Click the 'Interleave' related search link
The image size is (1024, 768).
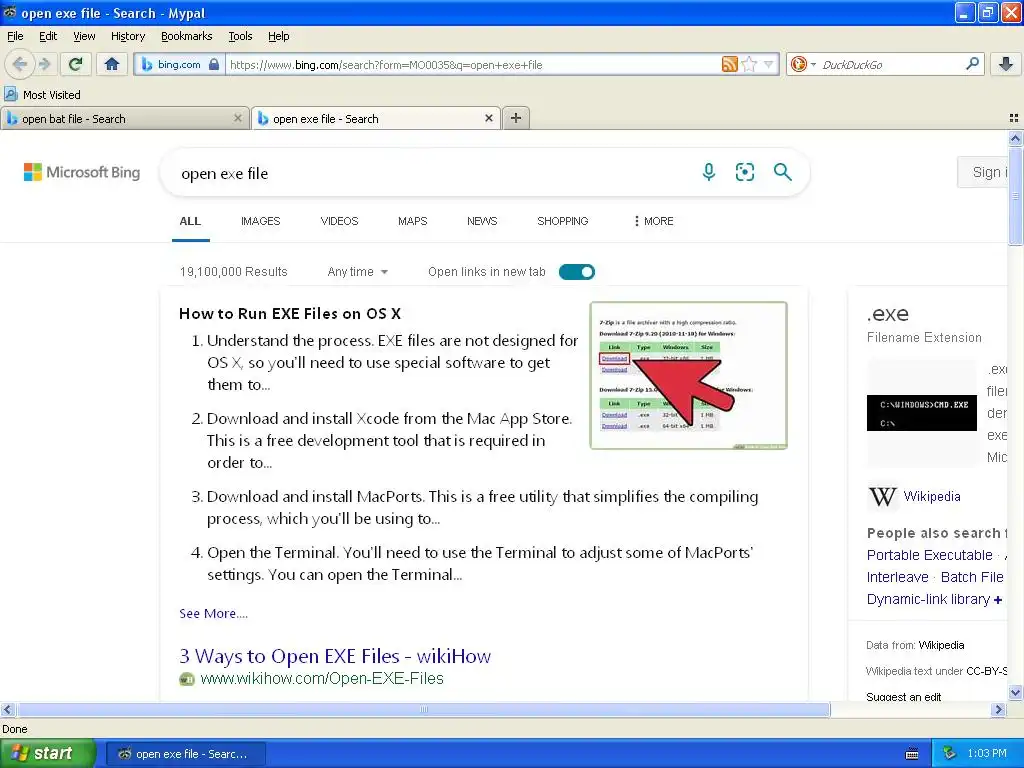897,577
